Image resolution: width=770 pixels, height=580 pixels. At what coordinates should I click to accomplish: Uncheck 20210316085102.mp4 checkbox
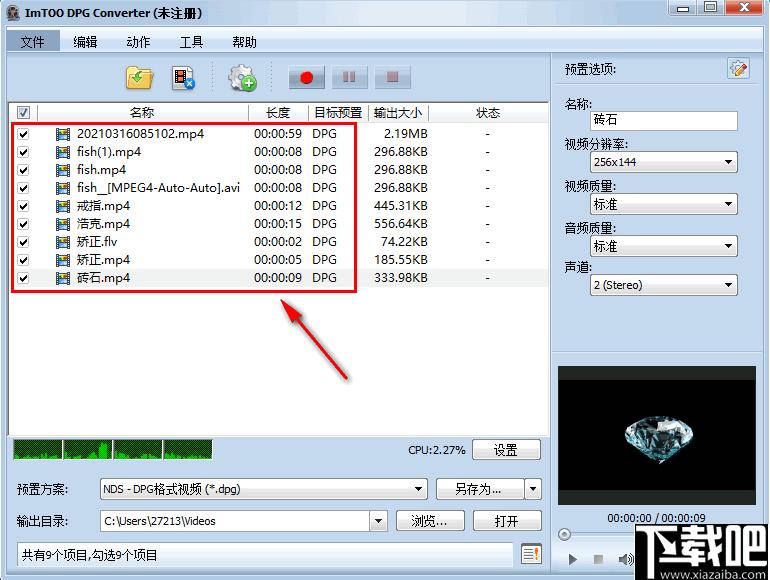click(x=23, y=134)
